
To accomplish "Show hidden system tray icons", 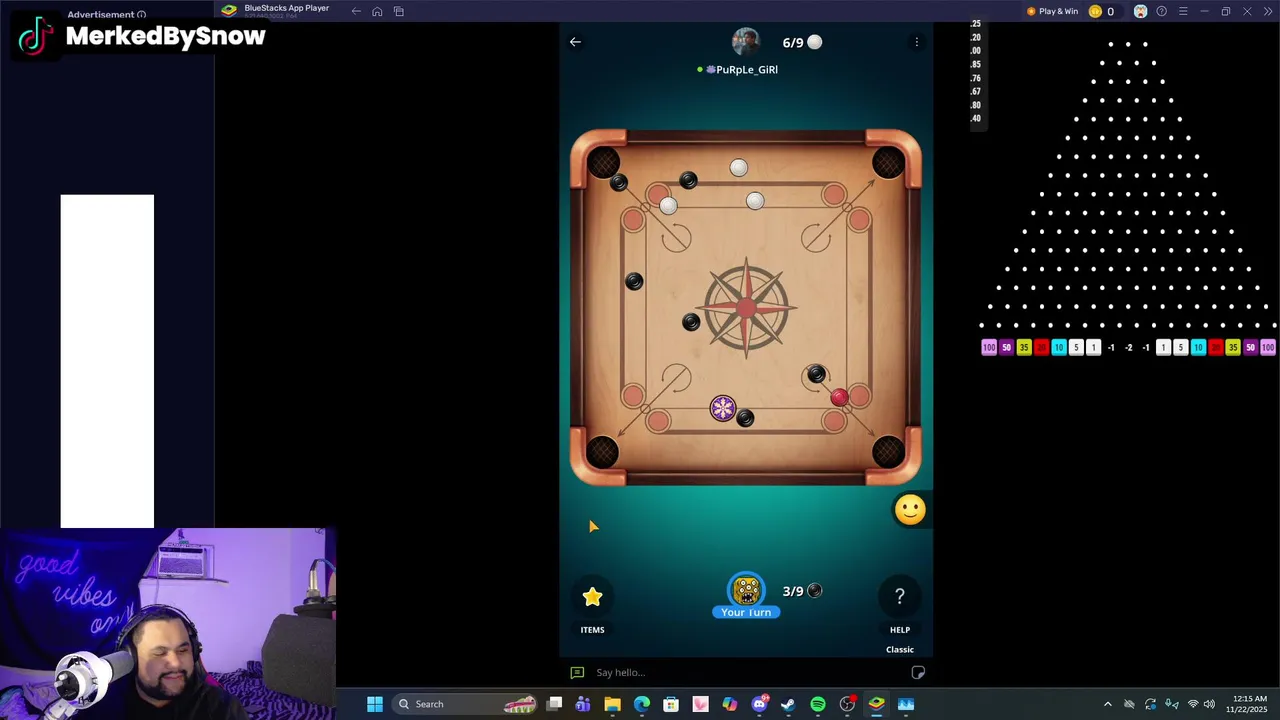I will pos(1107,704).
